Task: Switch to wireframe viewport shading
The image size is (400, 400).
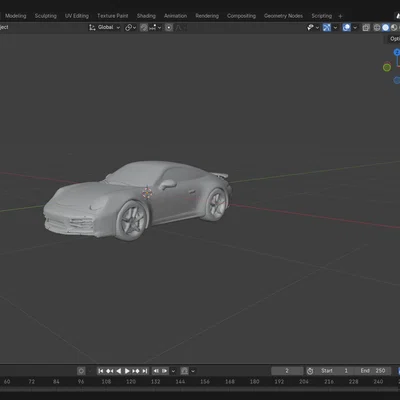Action: tap(377, 28)
